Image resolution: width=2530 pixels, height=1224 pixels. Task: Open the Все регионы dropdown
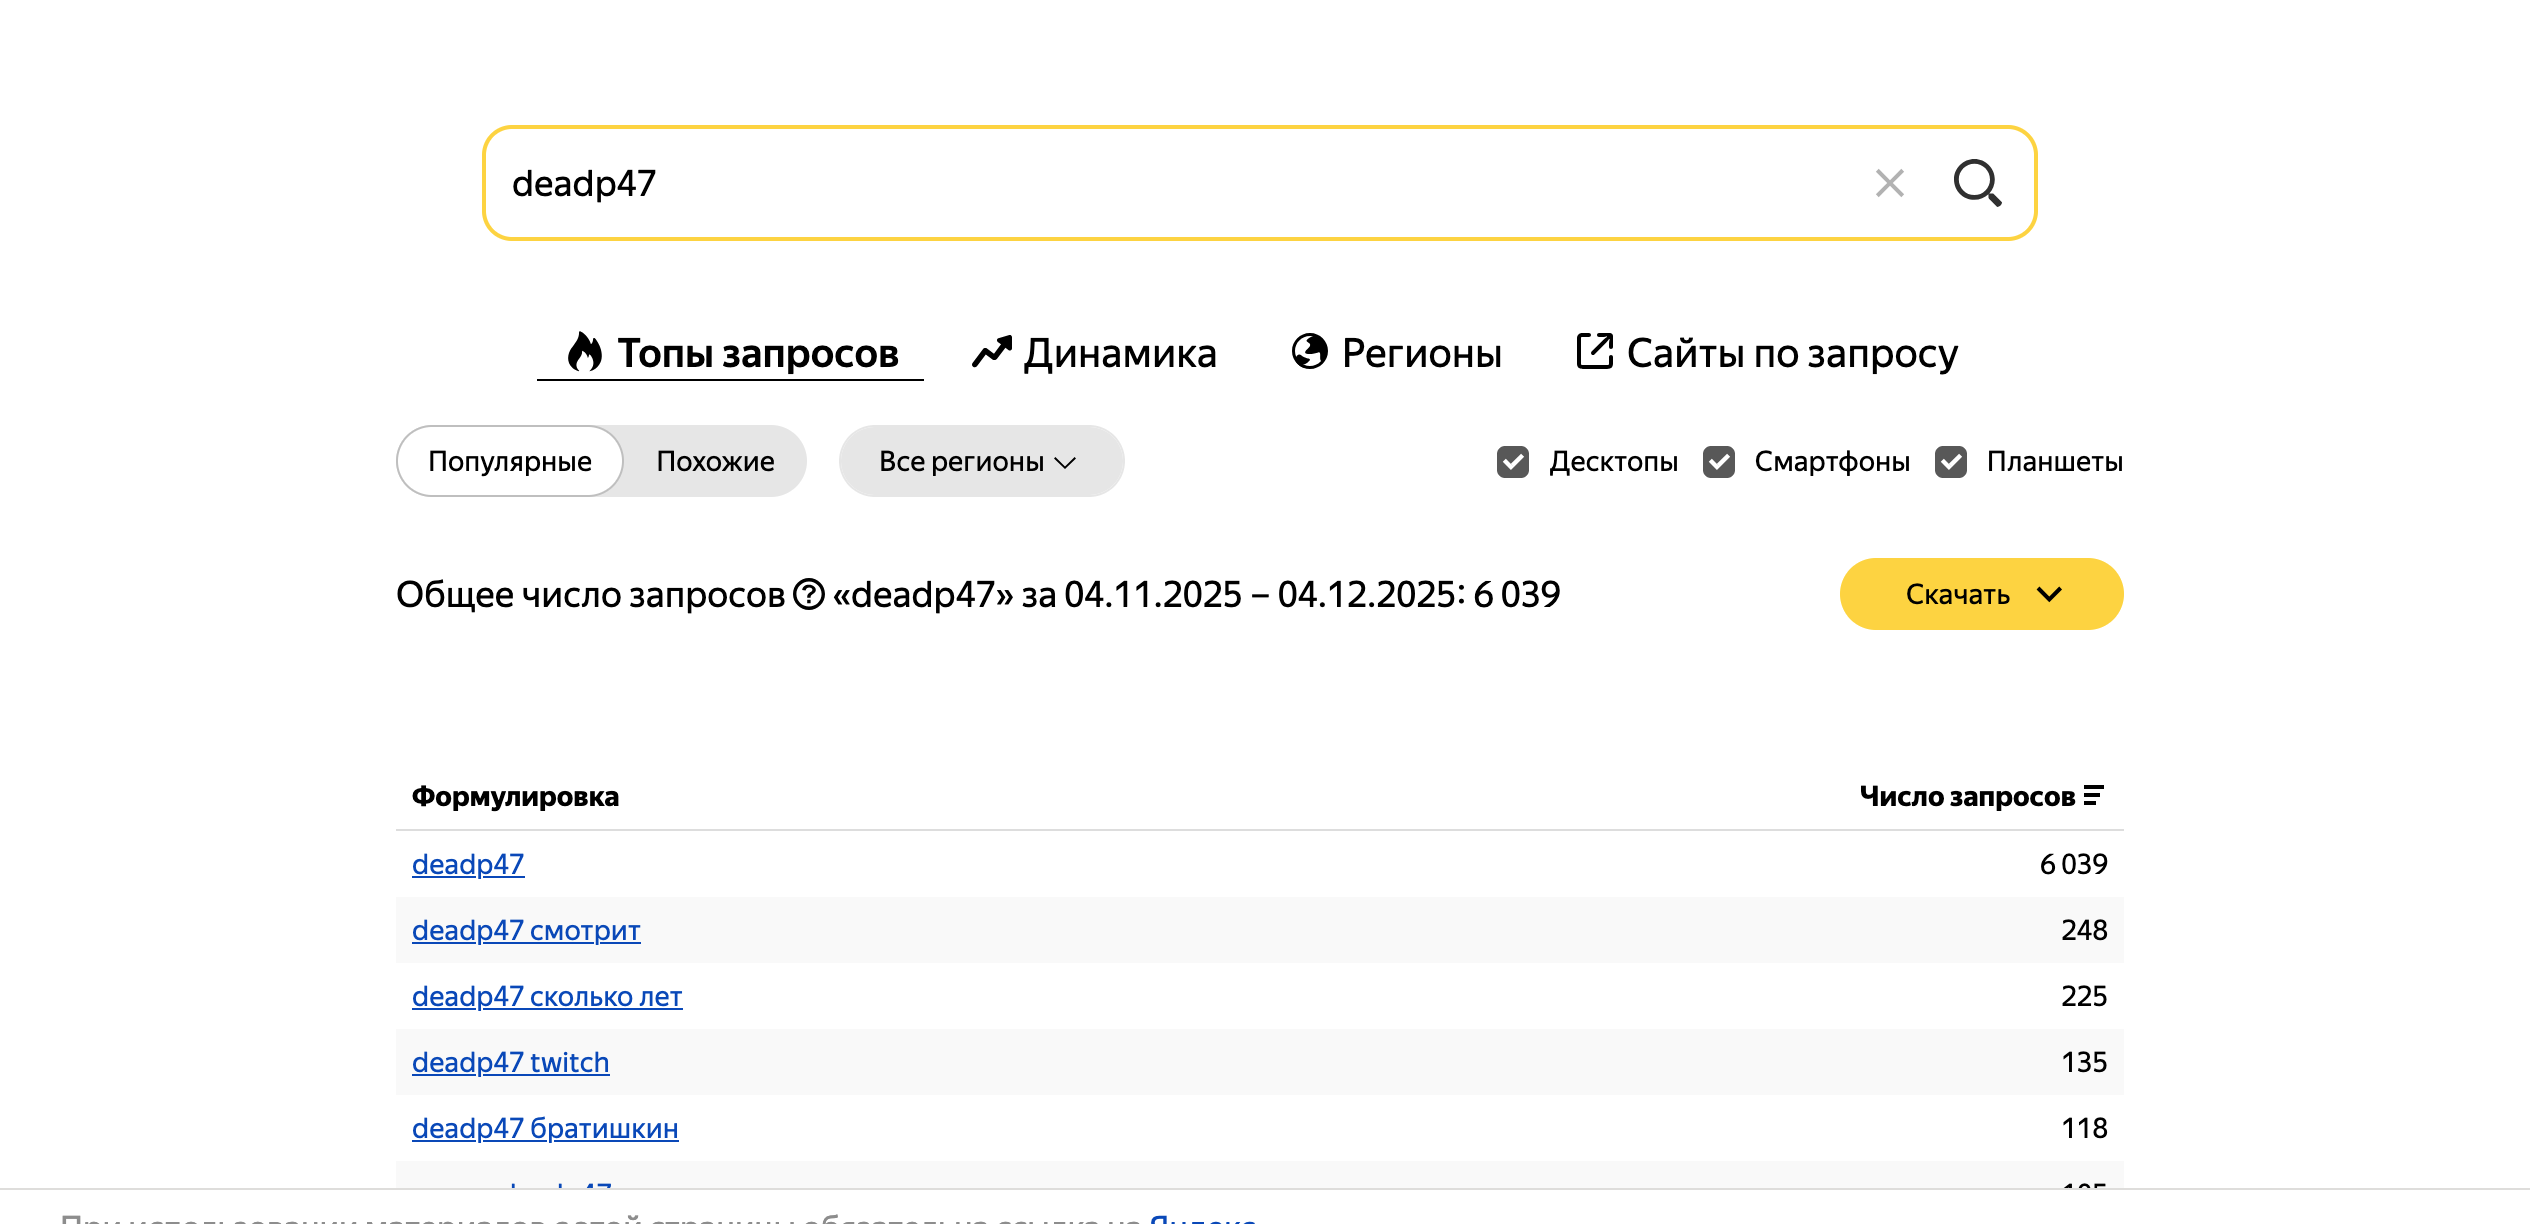click(x=980, y=462)
